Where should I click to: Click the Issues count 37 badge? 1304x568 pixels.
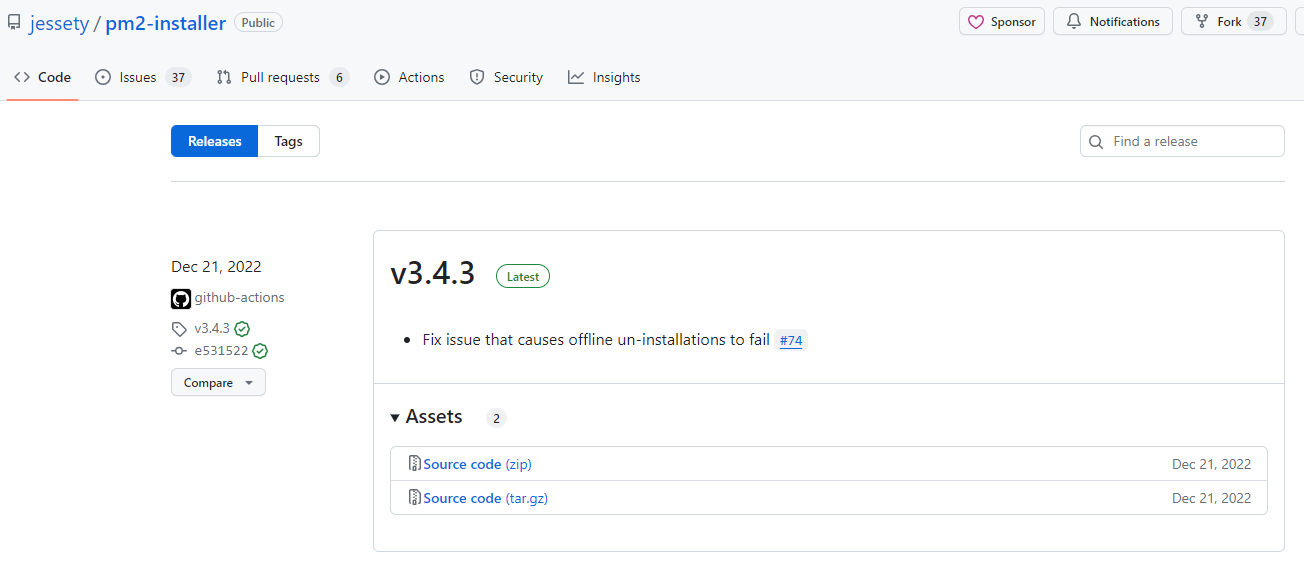(x=178, y=77)
